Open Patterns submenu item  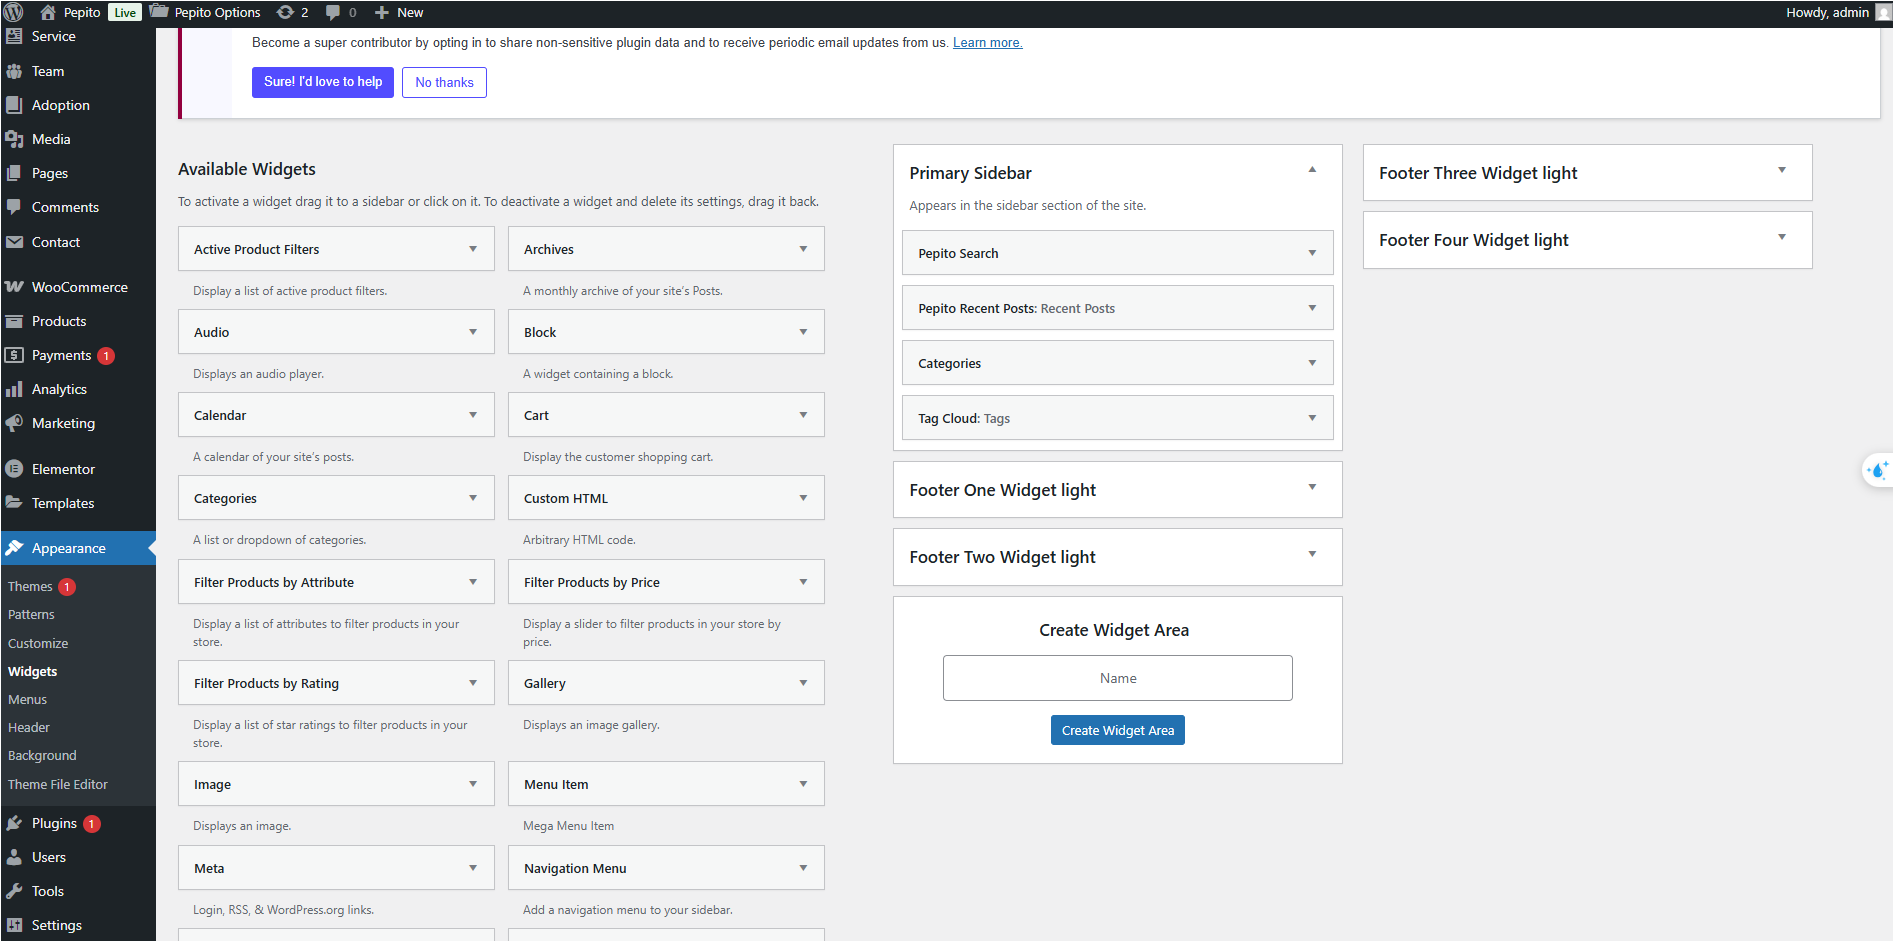click(31, 615)
